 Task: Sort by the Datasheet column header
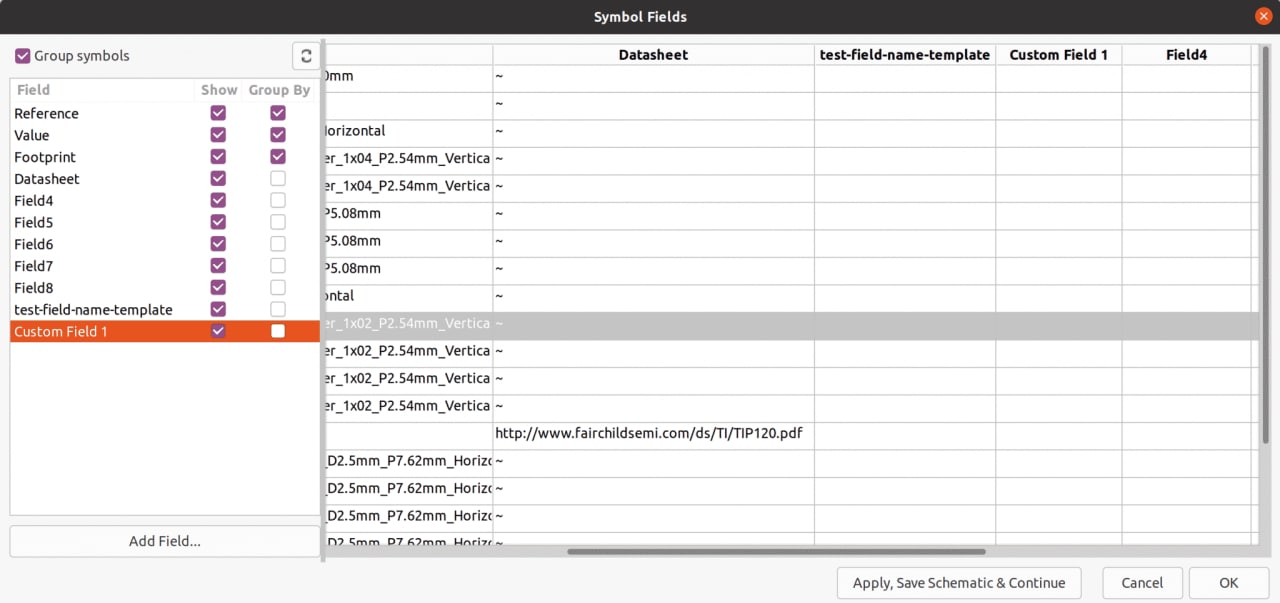(x=653, y=55)
